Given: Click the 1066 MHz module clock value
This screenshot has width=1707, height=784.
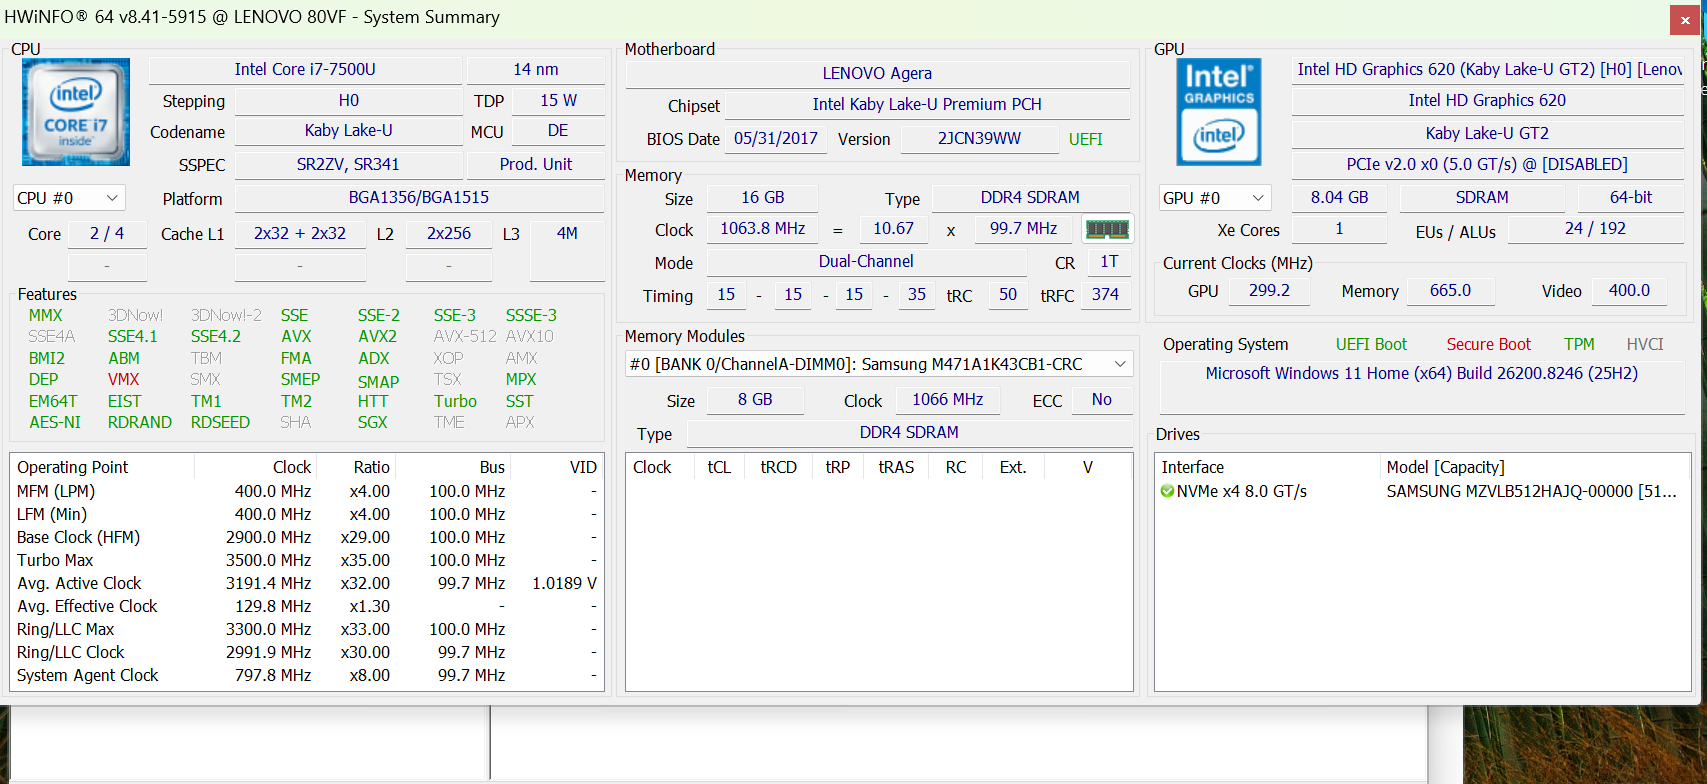Looking at the screenshot, I should click(947, 399).
